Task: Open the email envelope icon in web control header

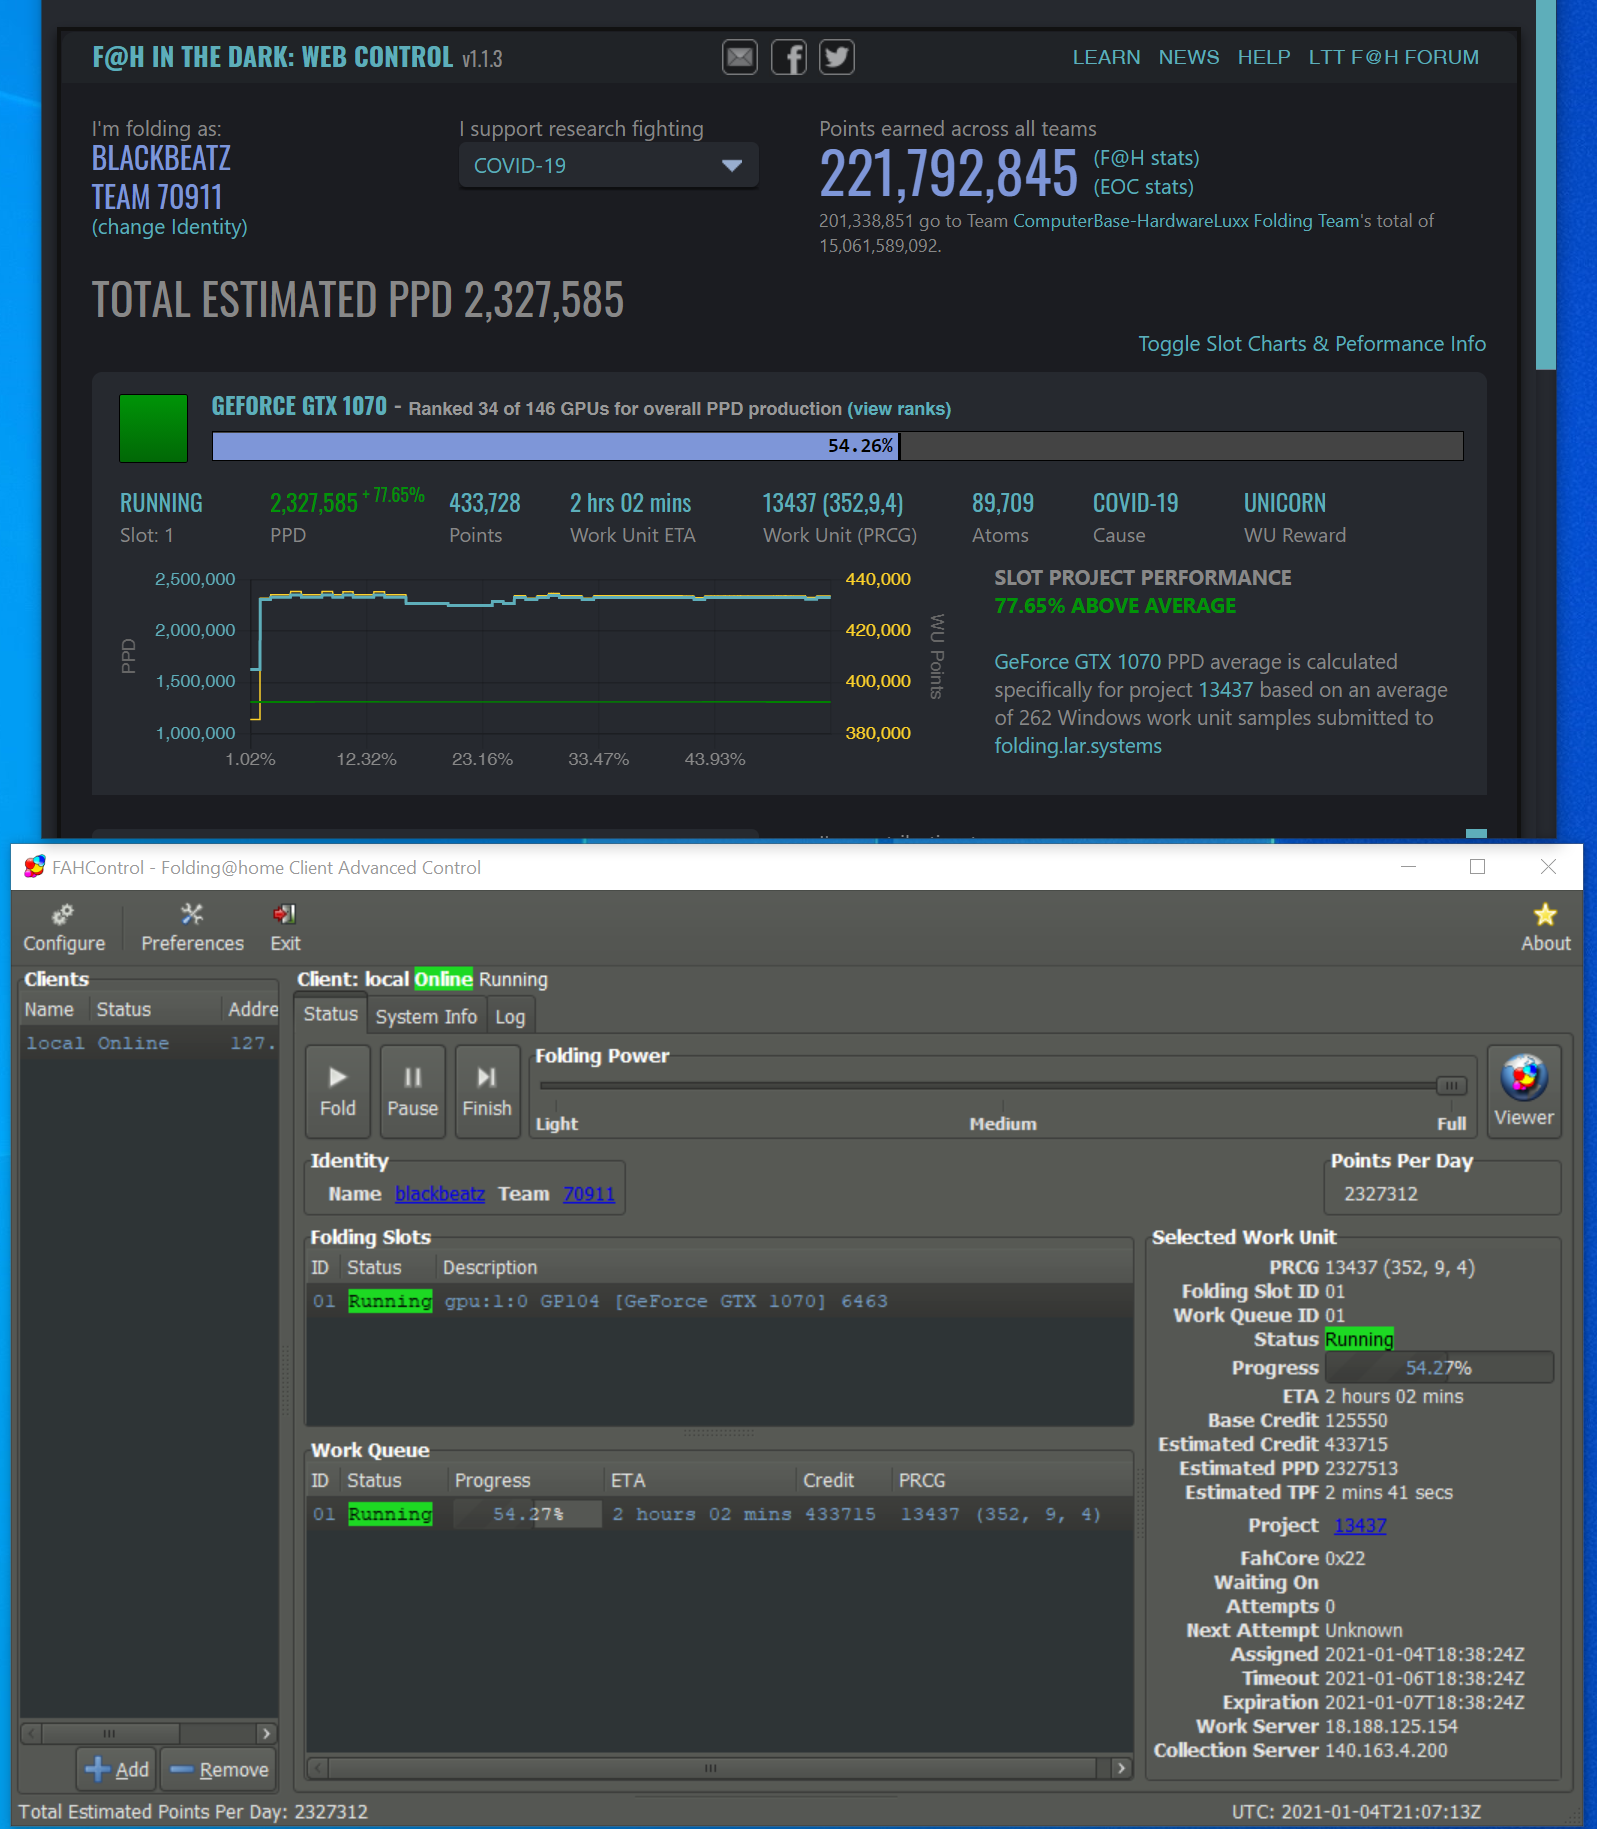Action: click(740, 57)
